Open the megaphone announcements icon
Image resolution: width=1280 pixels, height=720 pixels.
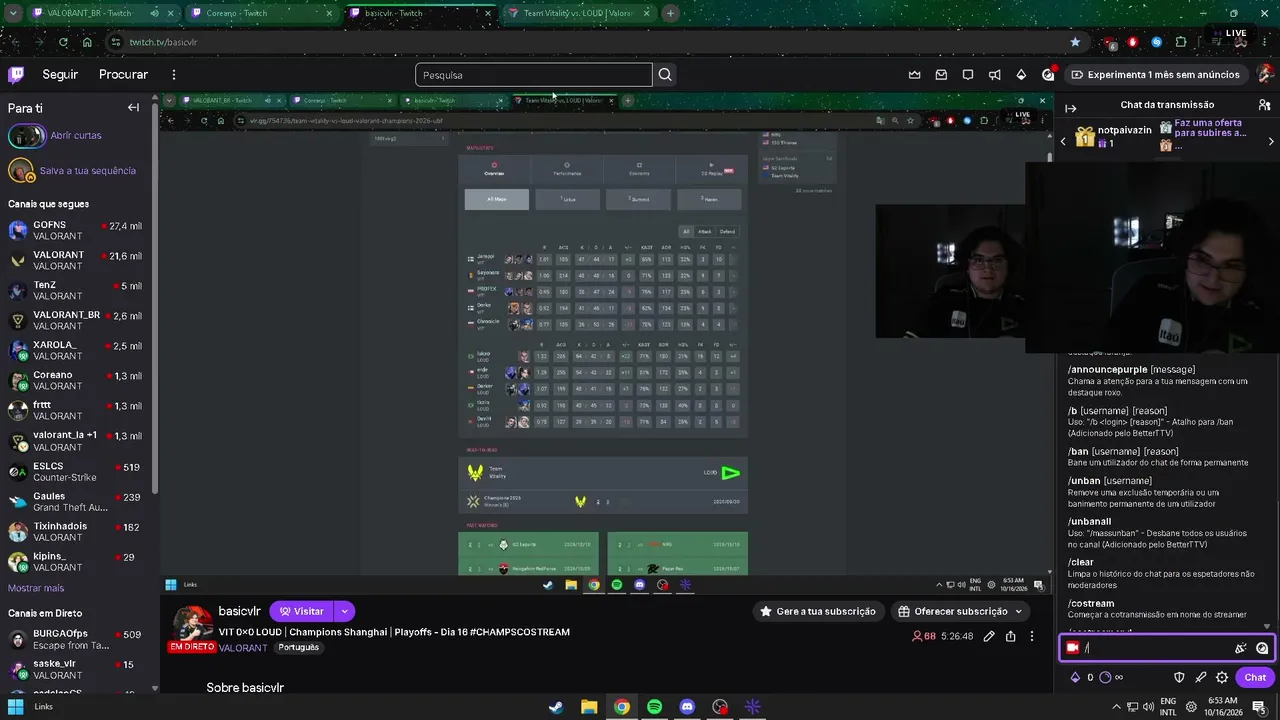pyautogui.click(x=994, y=74)
